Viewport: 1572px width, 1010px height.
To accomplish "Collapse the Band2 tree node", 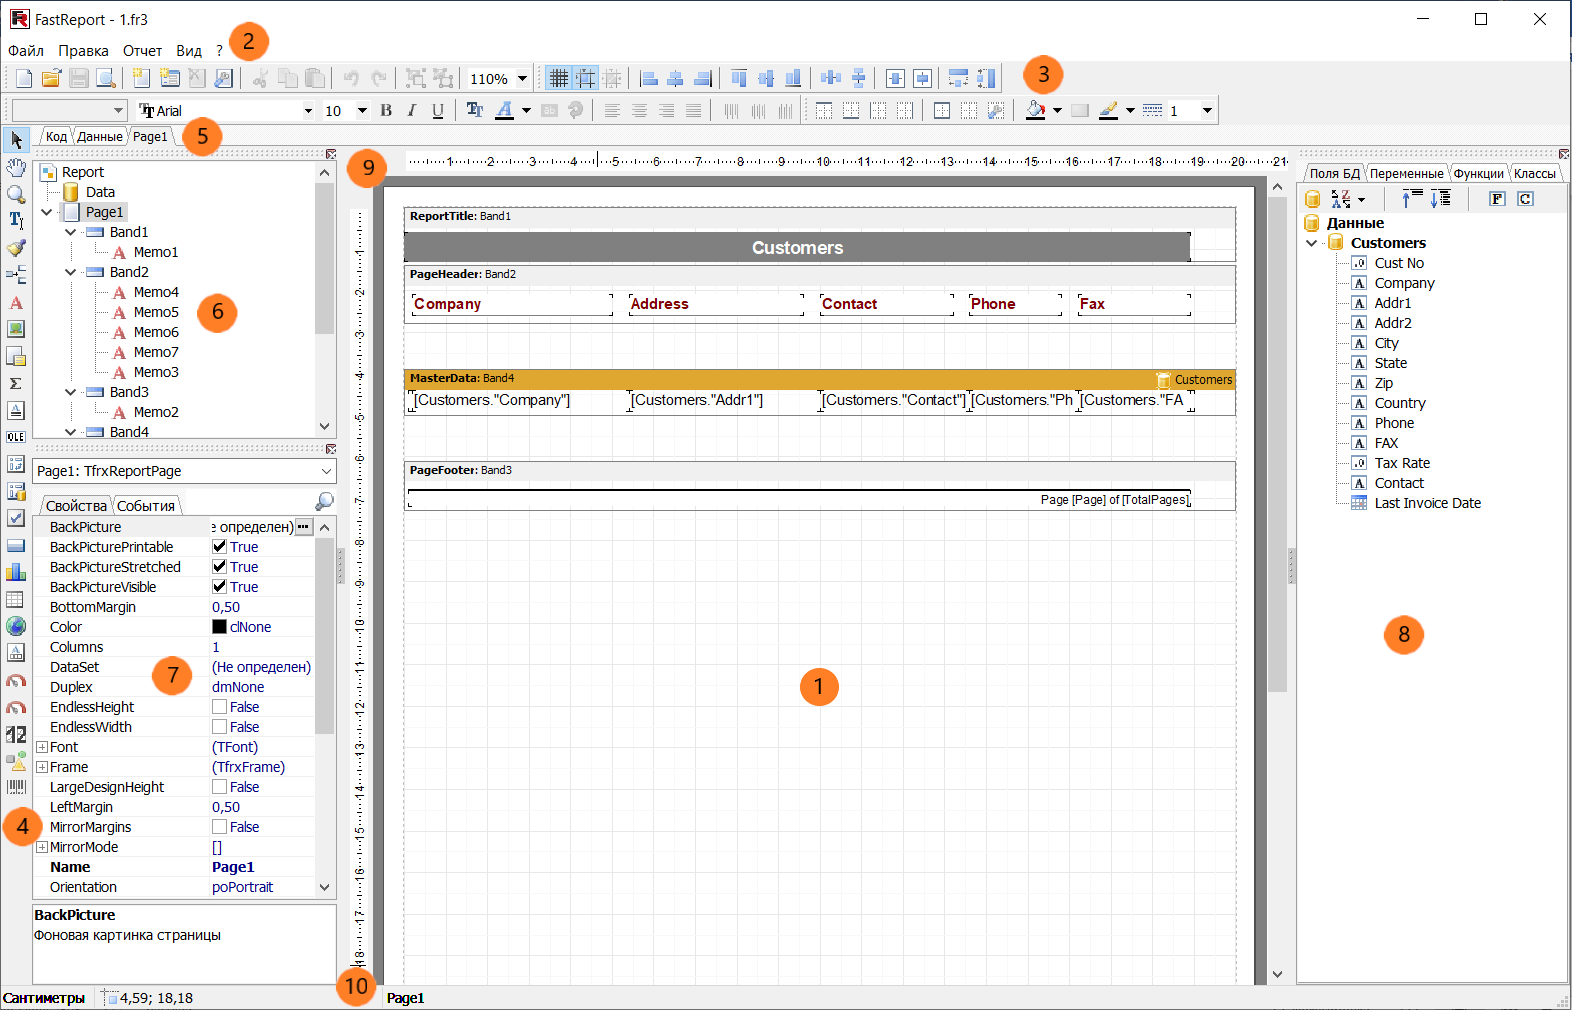I will click(71, 272).
